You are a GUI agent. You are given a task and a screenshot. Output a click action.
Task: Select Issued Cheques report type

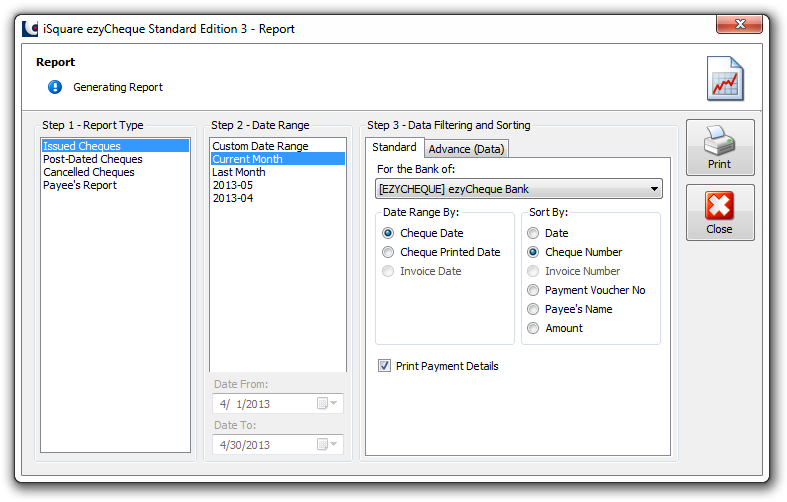[115, 146]
